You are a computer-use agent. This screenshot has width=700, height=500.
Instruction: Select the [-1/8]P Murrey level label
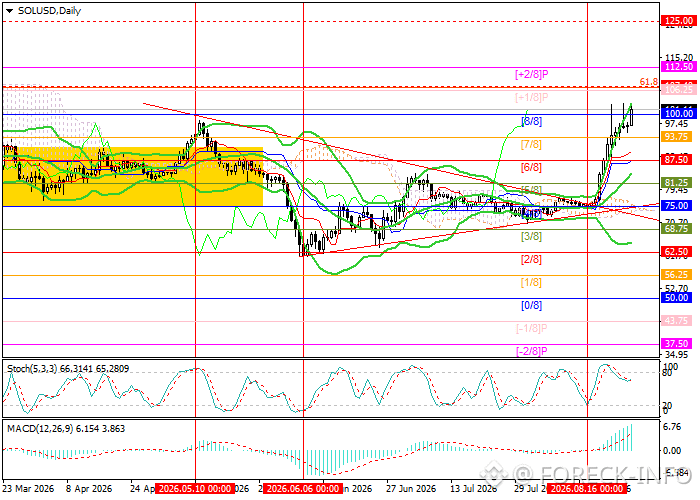pos(531,329)
